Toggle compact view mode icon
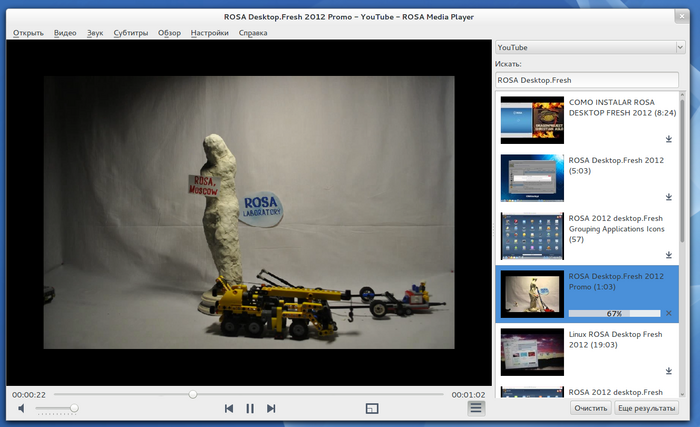700x427 pixels. (x=372, y=408)
